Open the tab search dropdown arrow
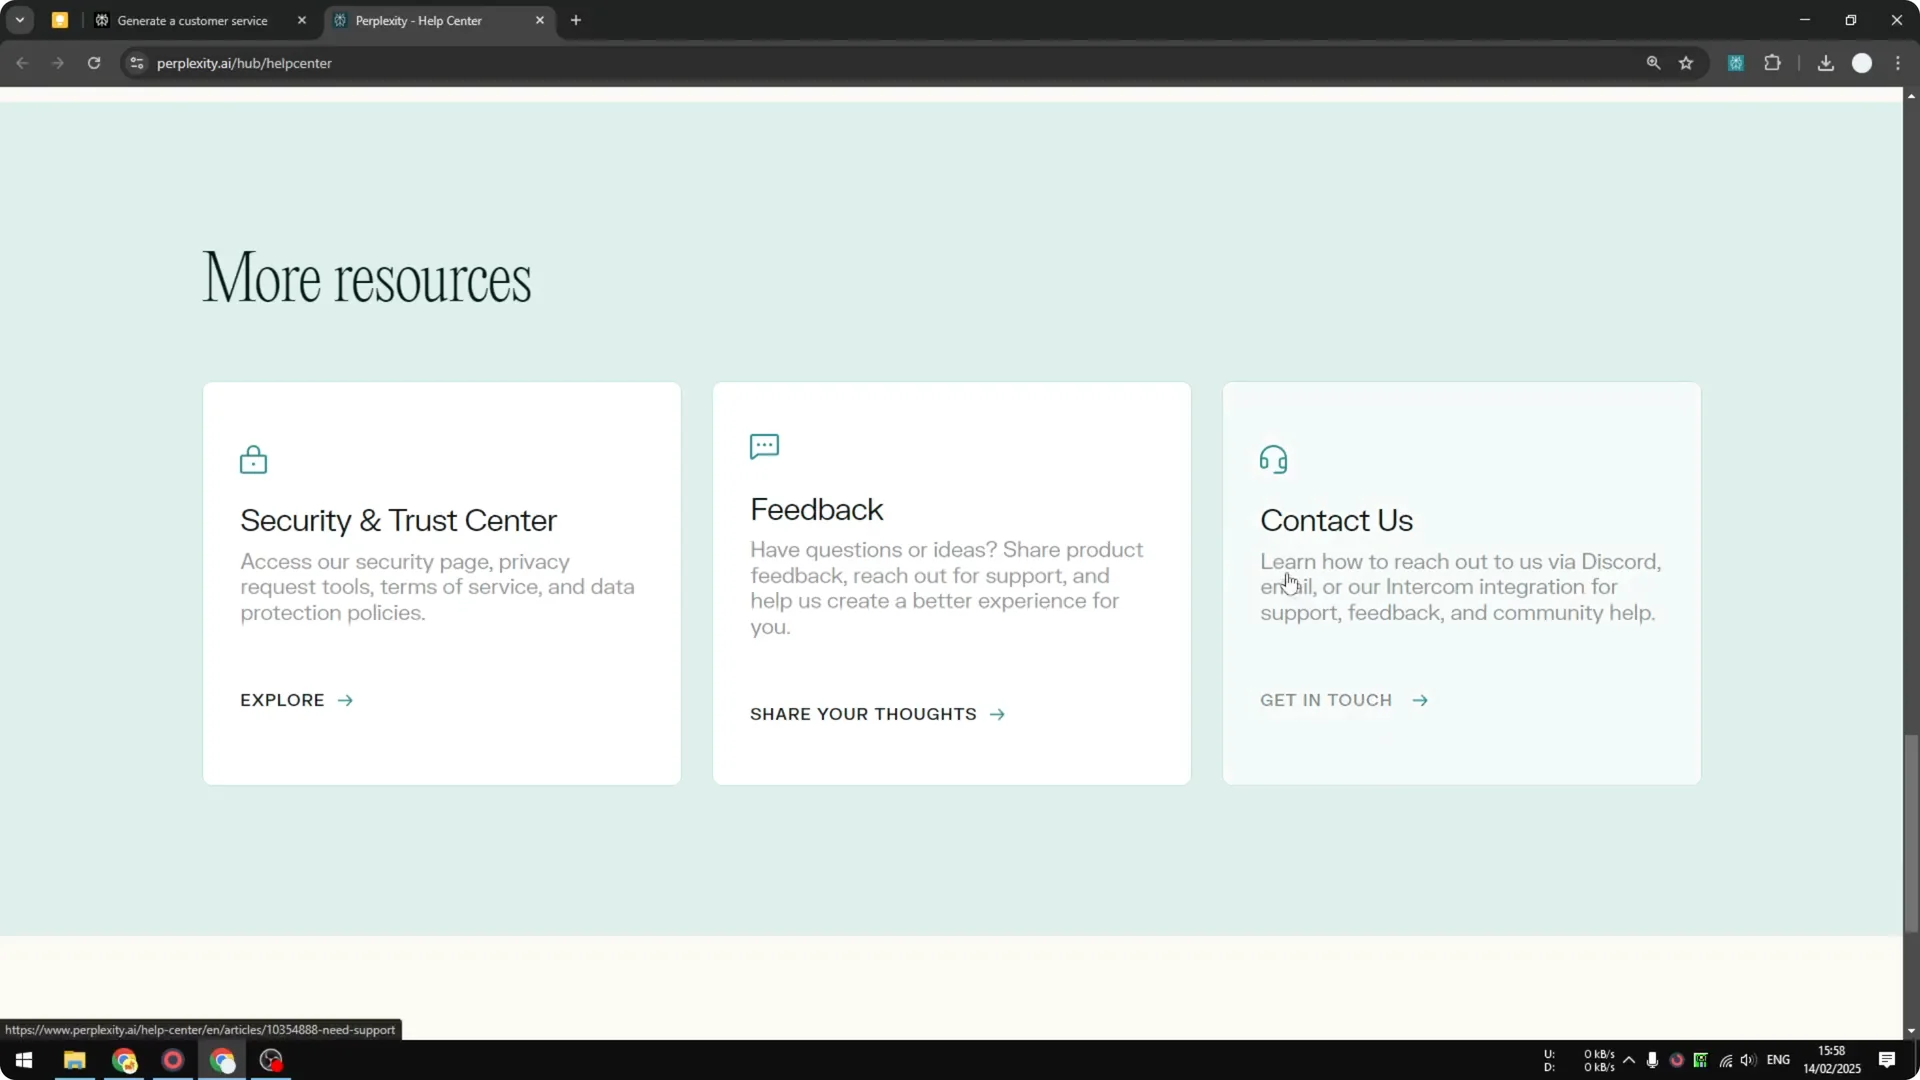Image resolution: width=1920 pixels, height=1080 pixels. 19,19
